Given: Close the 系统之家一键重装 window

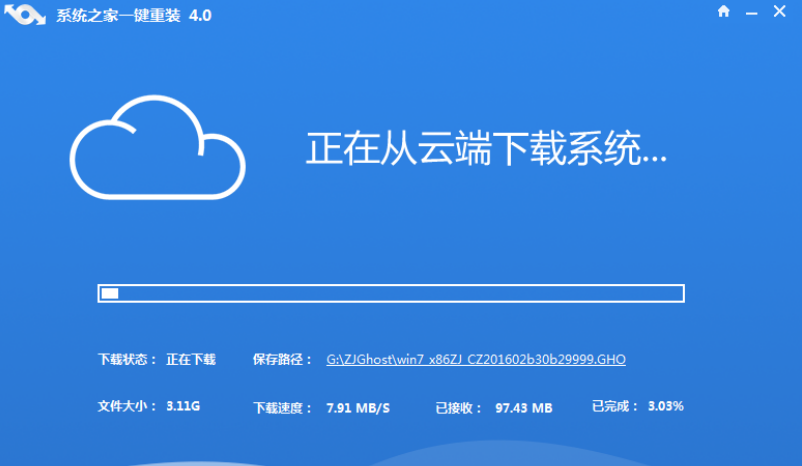Looking at the screenshot, I should point(779,11).
